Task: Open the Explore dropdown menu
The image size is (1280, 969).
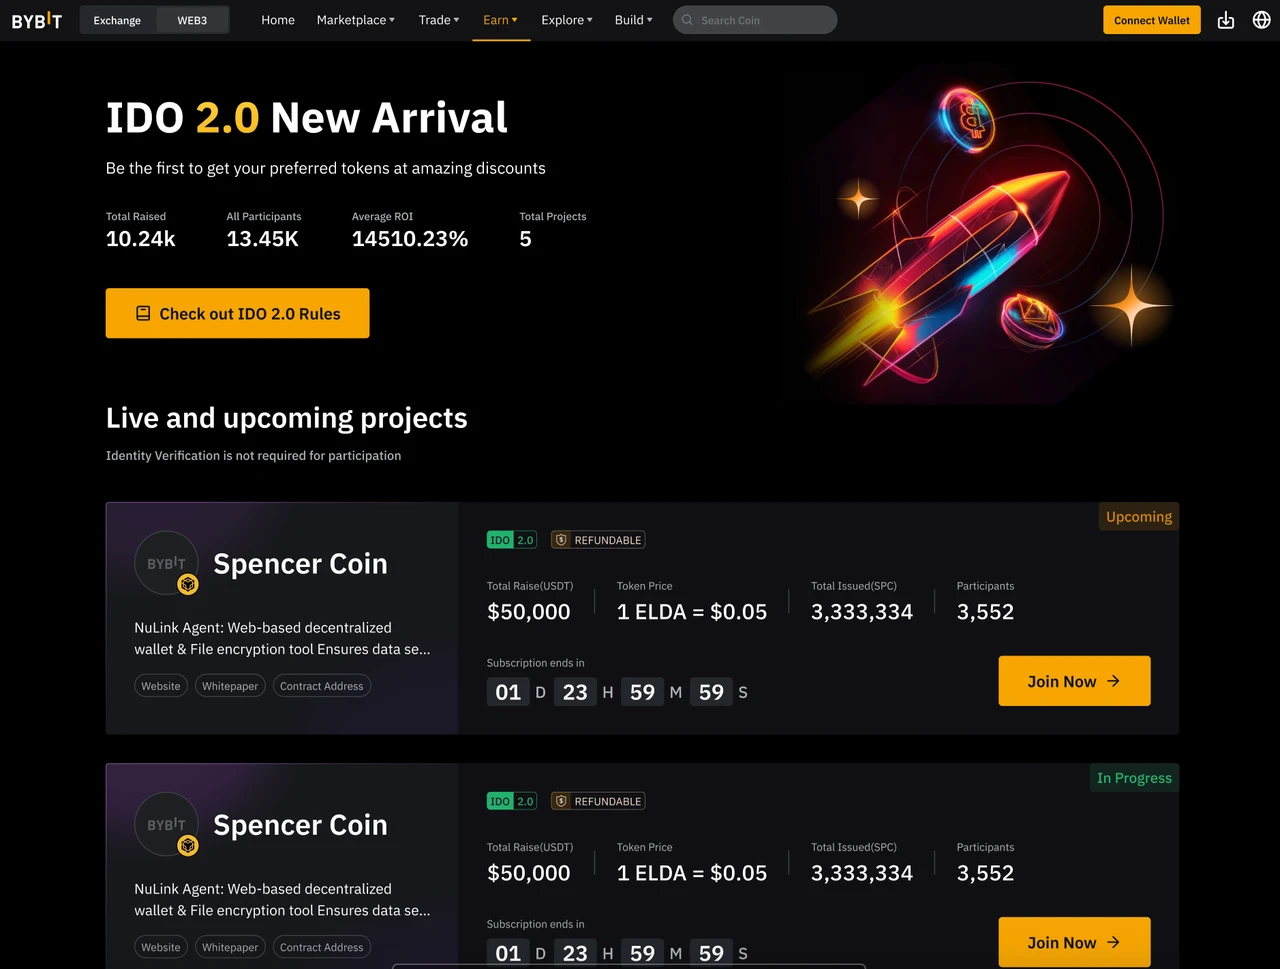Action: click(566, 19)
